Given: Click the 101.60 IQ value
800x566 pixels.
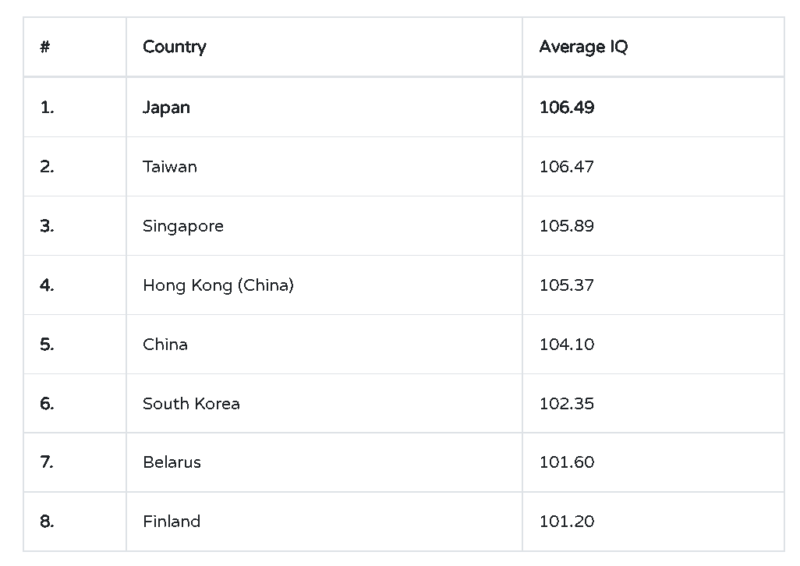Looking at the screenshot, I should coord(567,462).
